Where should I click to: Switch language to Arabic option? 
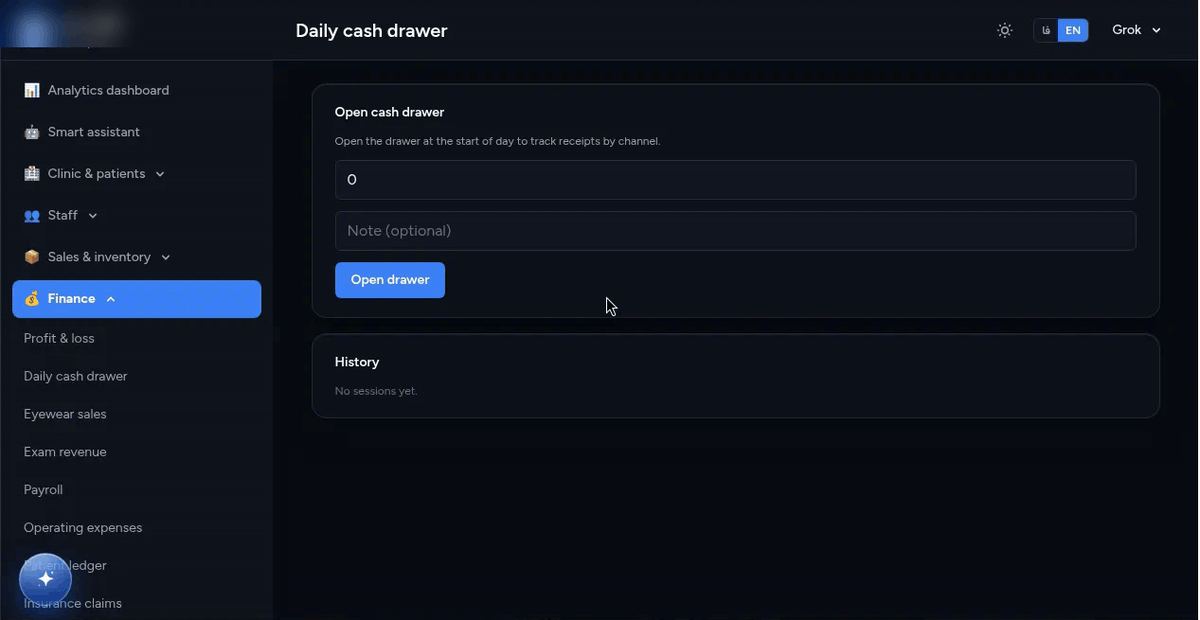(1046, 30)
